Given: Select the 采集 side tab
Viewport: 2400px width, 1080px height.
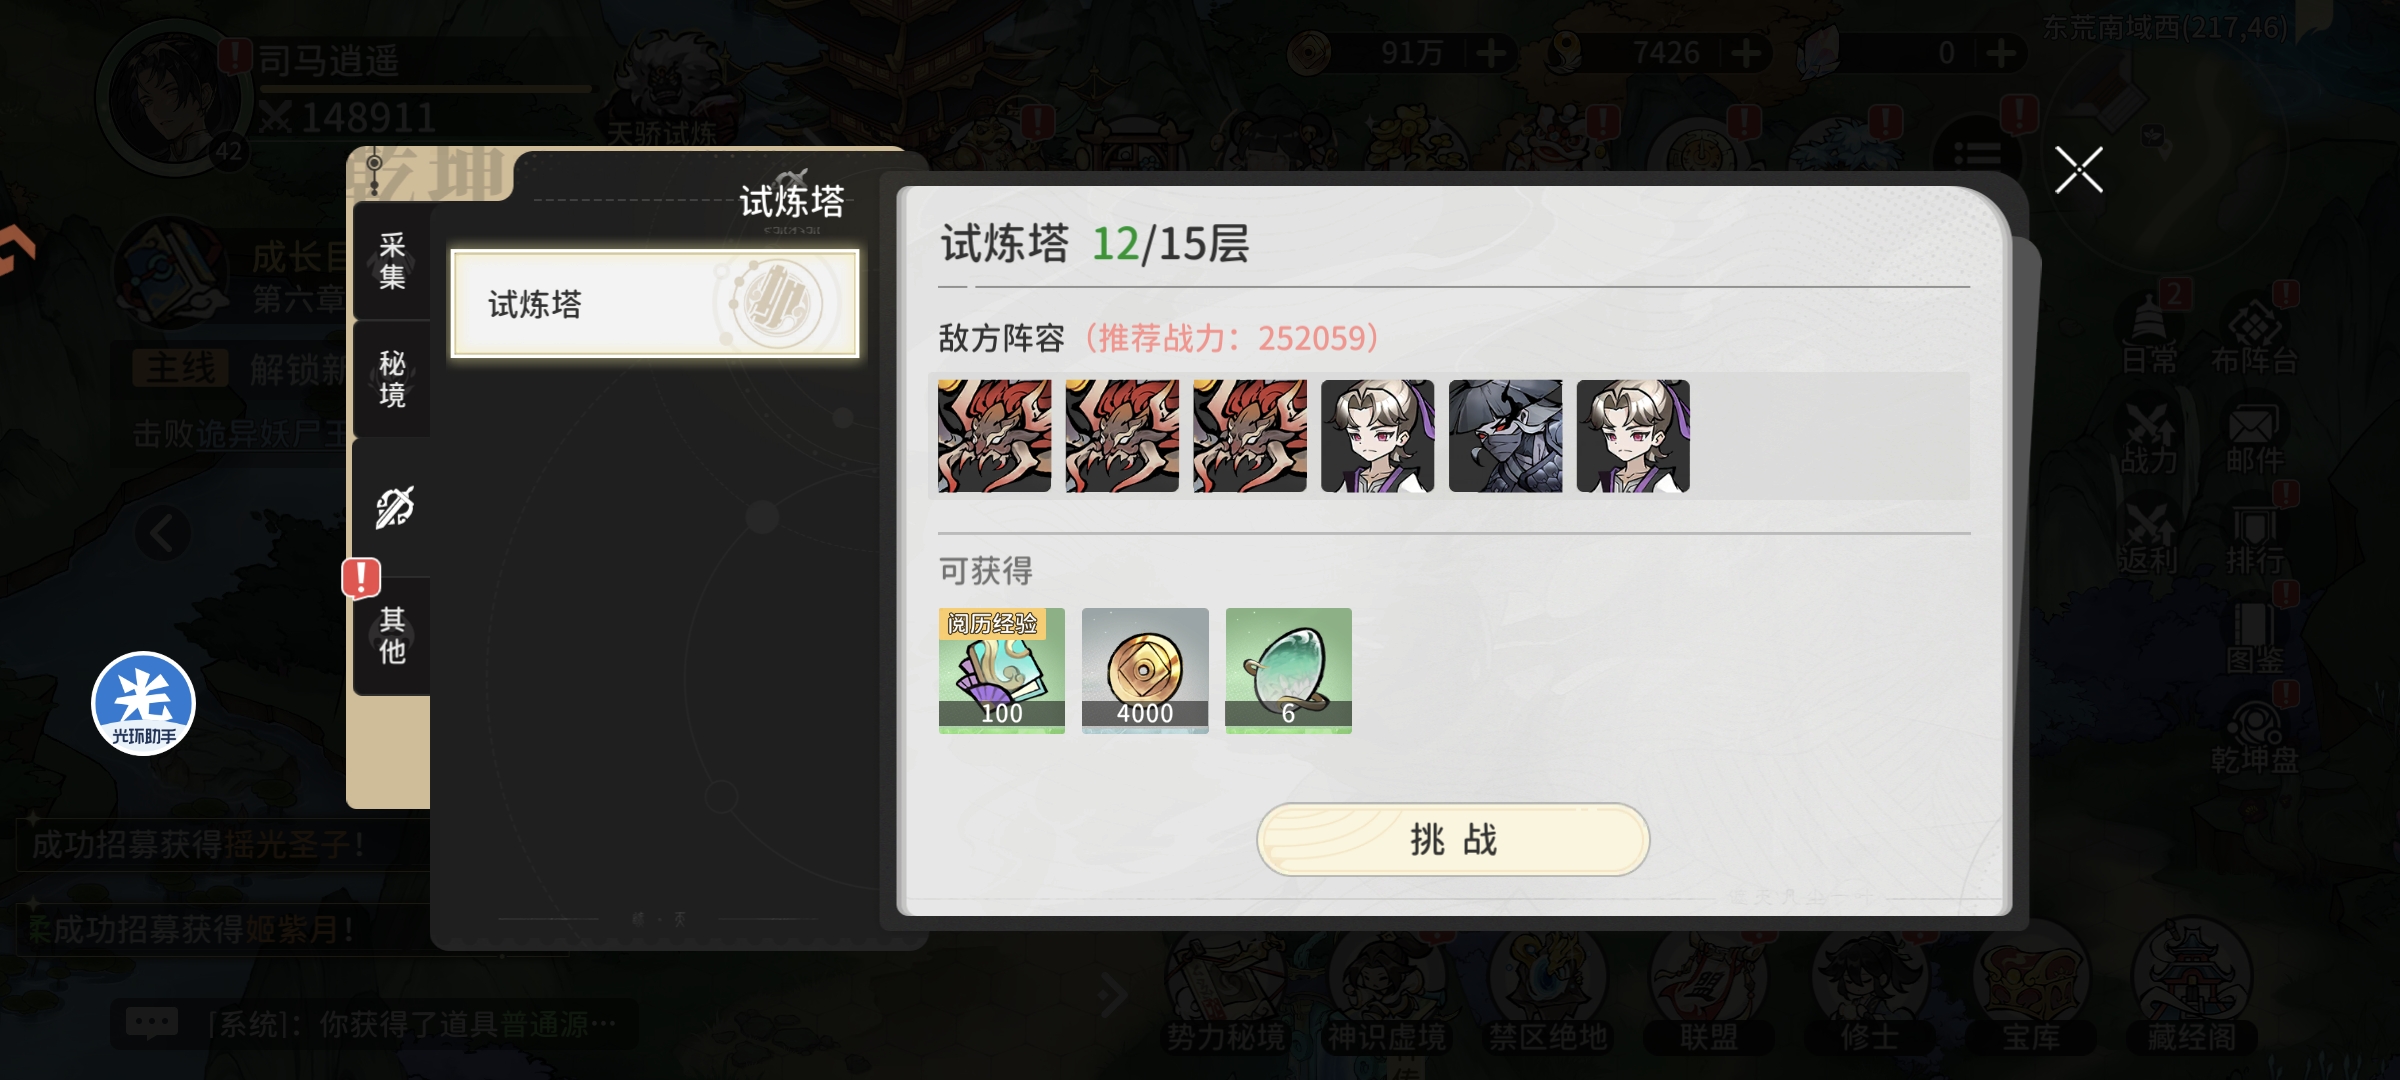Looking at the screenshot, I should tap(392, 261).
